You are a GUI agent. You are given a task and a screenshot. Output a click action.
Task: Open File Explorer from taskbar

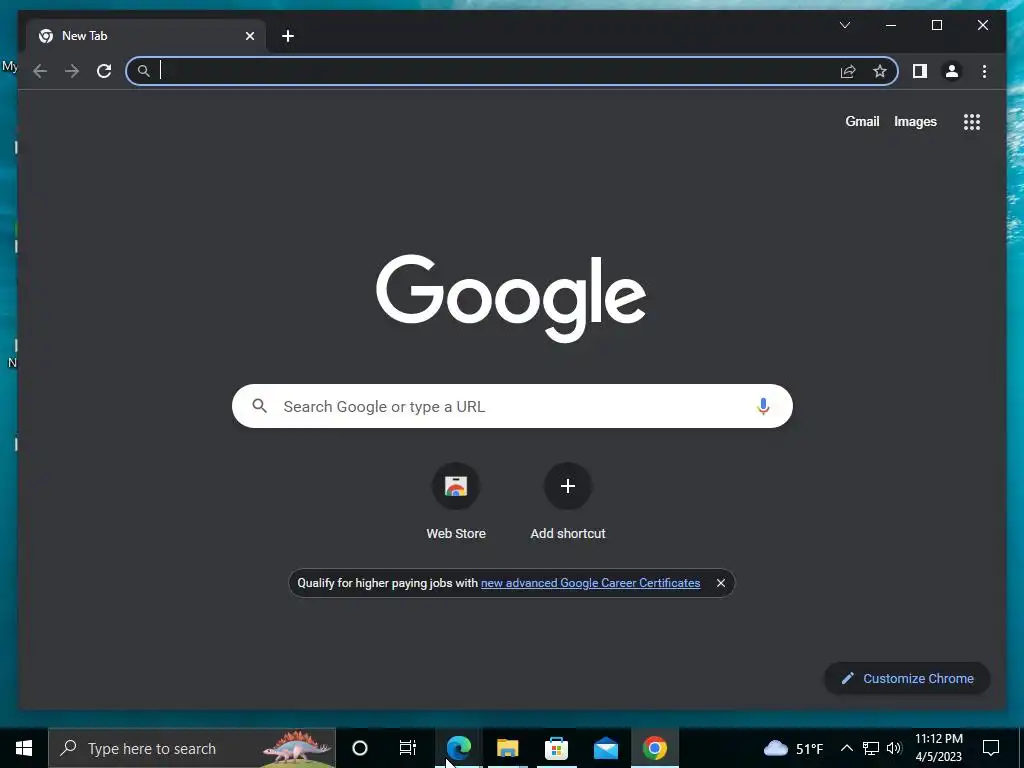[x=507, y=748]
